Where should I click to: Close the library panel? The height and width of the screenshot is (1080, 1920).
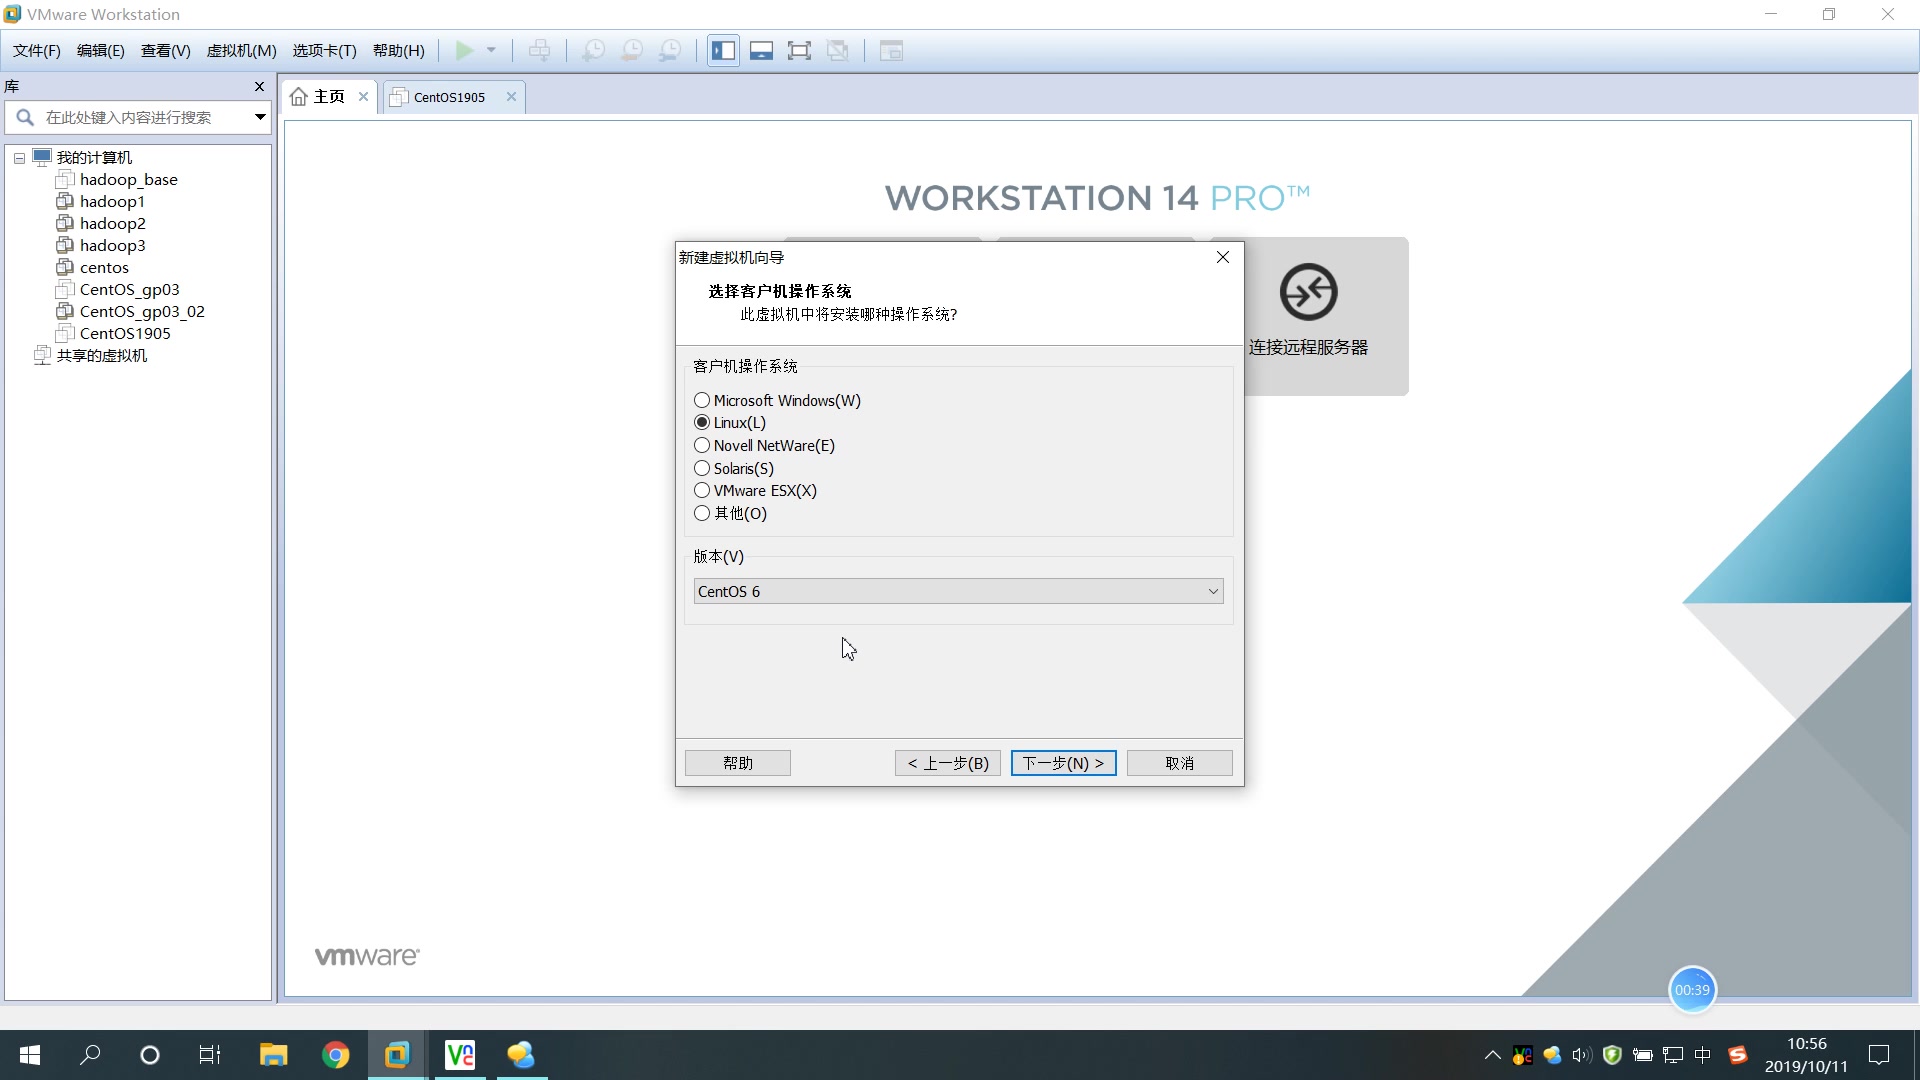point(259,87)
